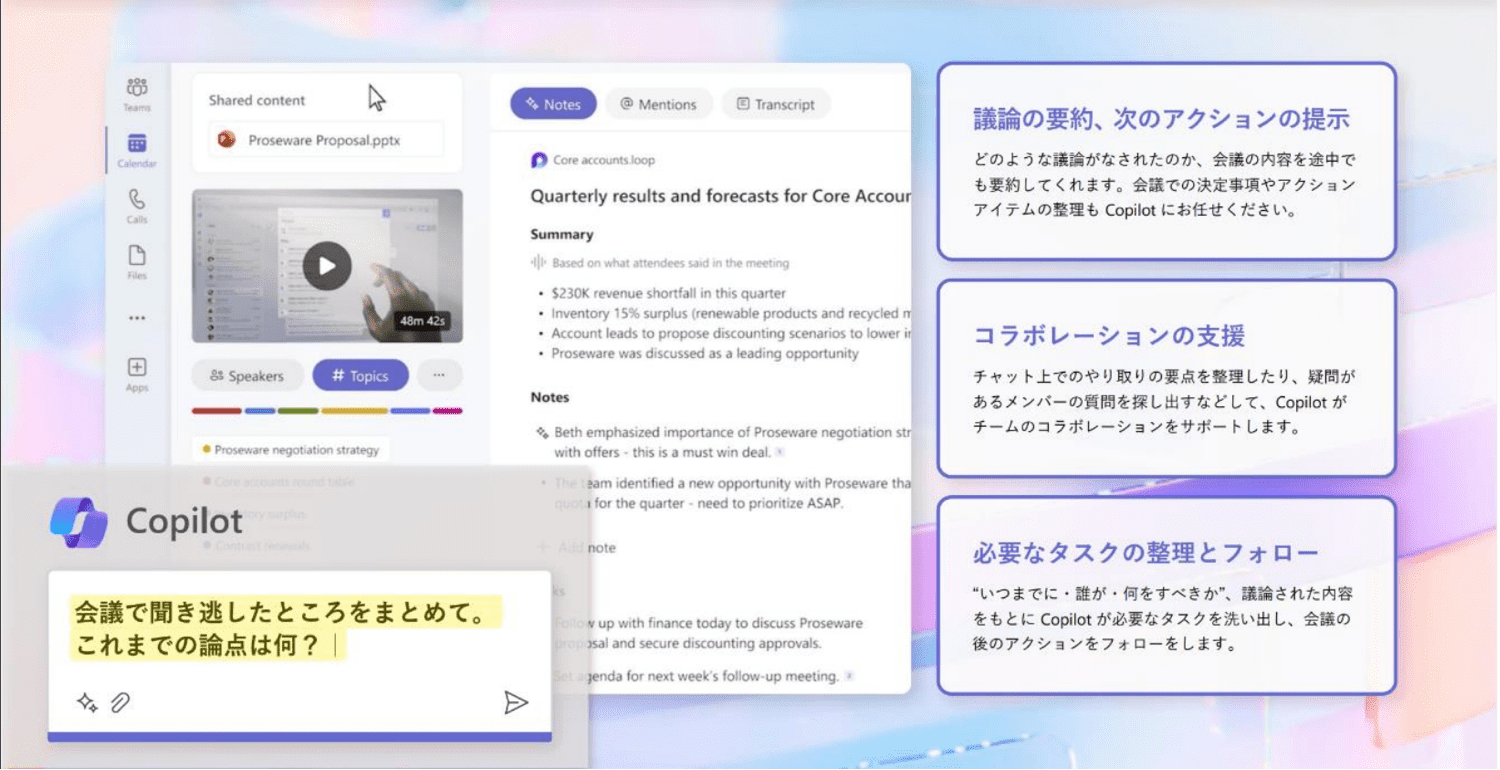This screenshot has height=770, width=1500.
Task: Click the 議論の要約、次のアクションの提示 card title
Action: tap(1162, 118)
